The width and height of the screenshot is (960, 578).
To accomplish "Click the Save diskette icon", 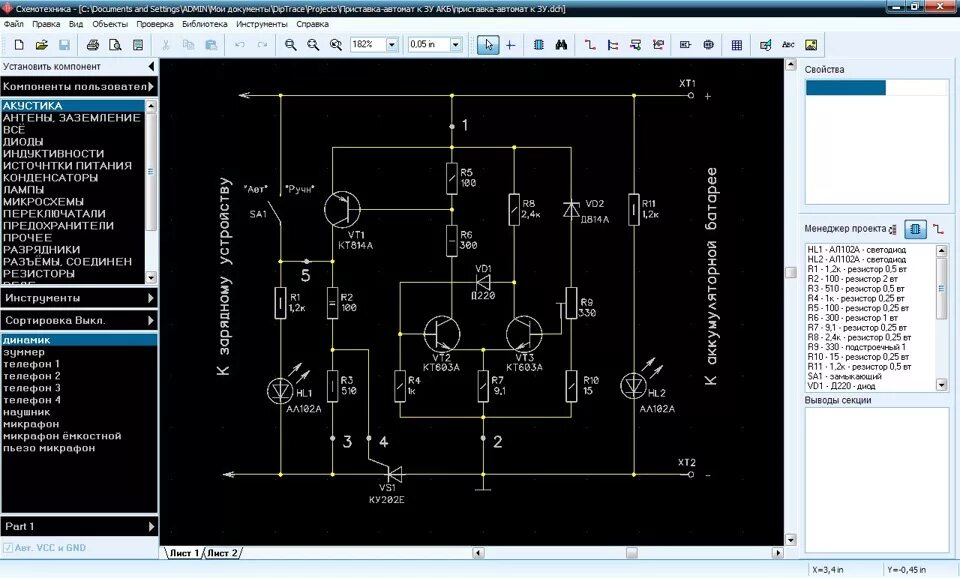I will (x=64, y=45).
